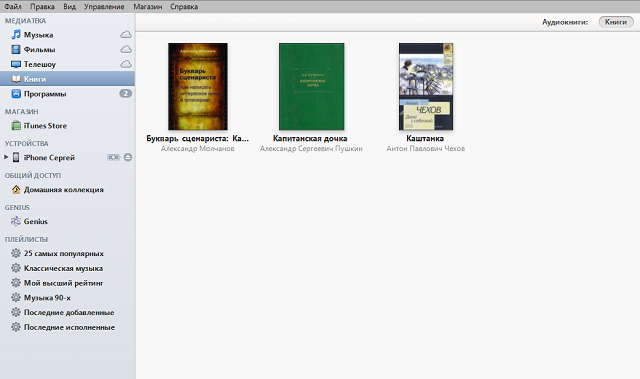Click the battery indicator beside iPhone Сергей
Screen dimensions: 640x379
pyautogui.click(x=113, y=157)
